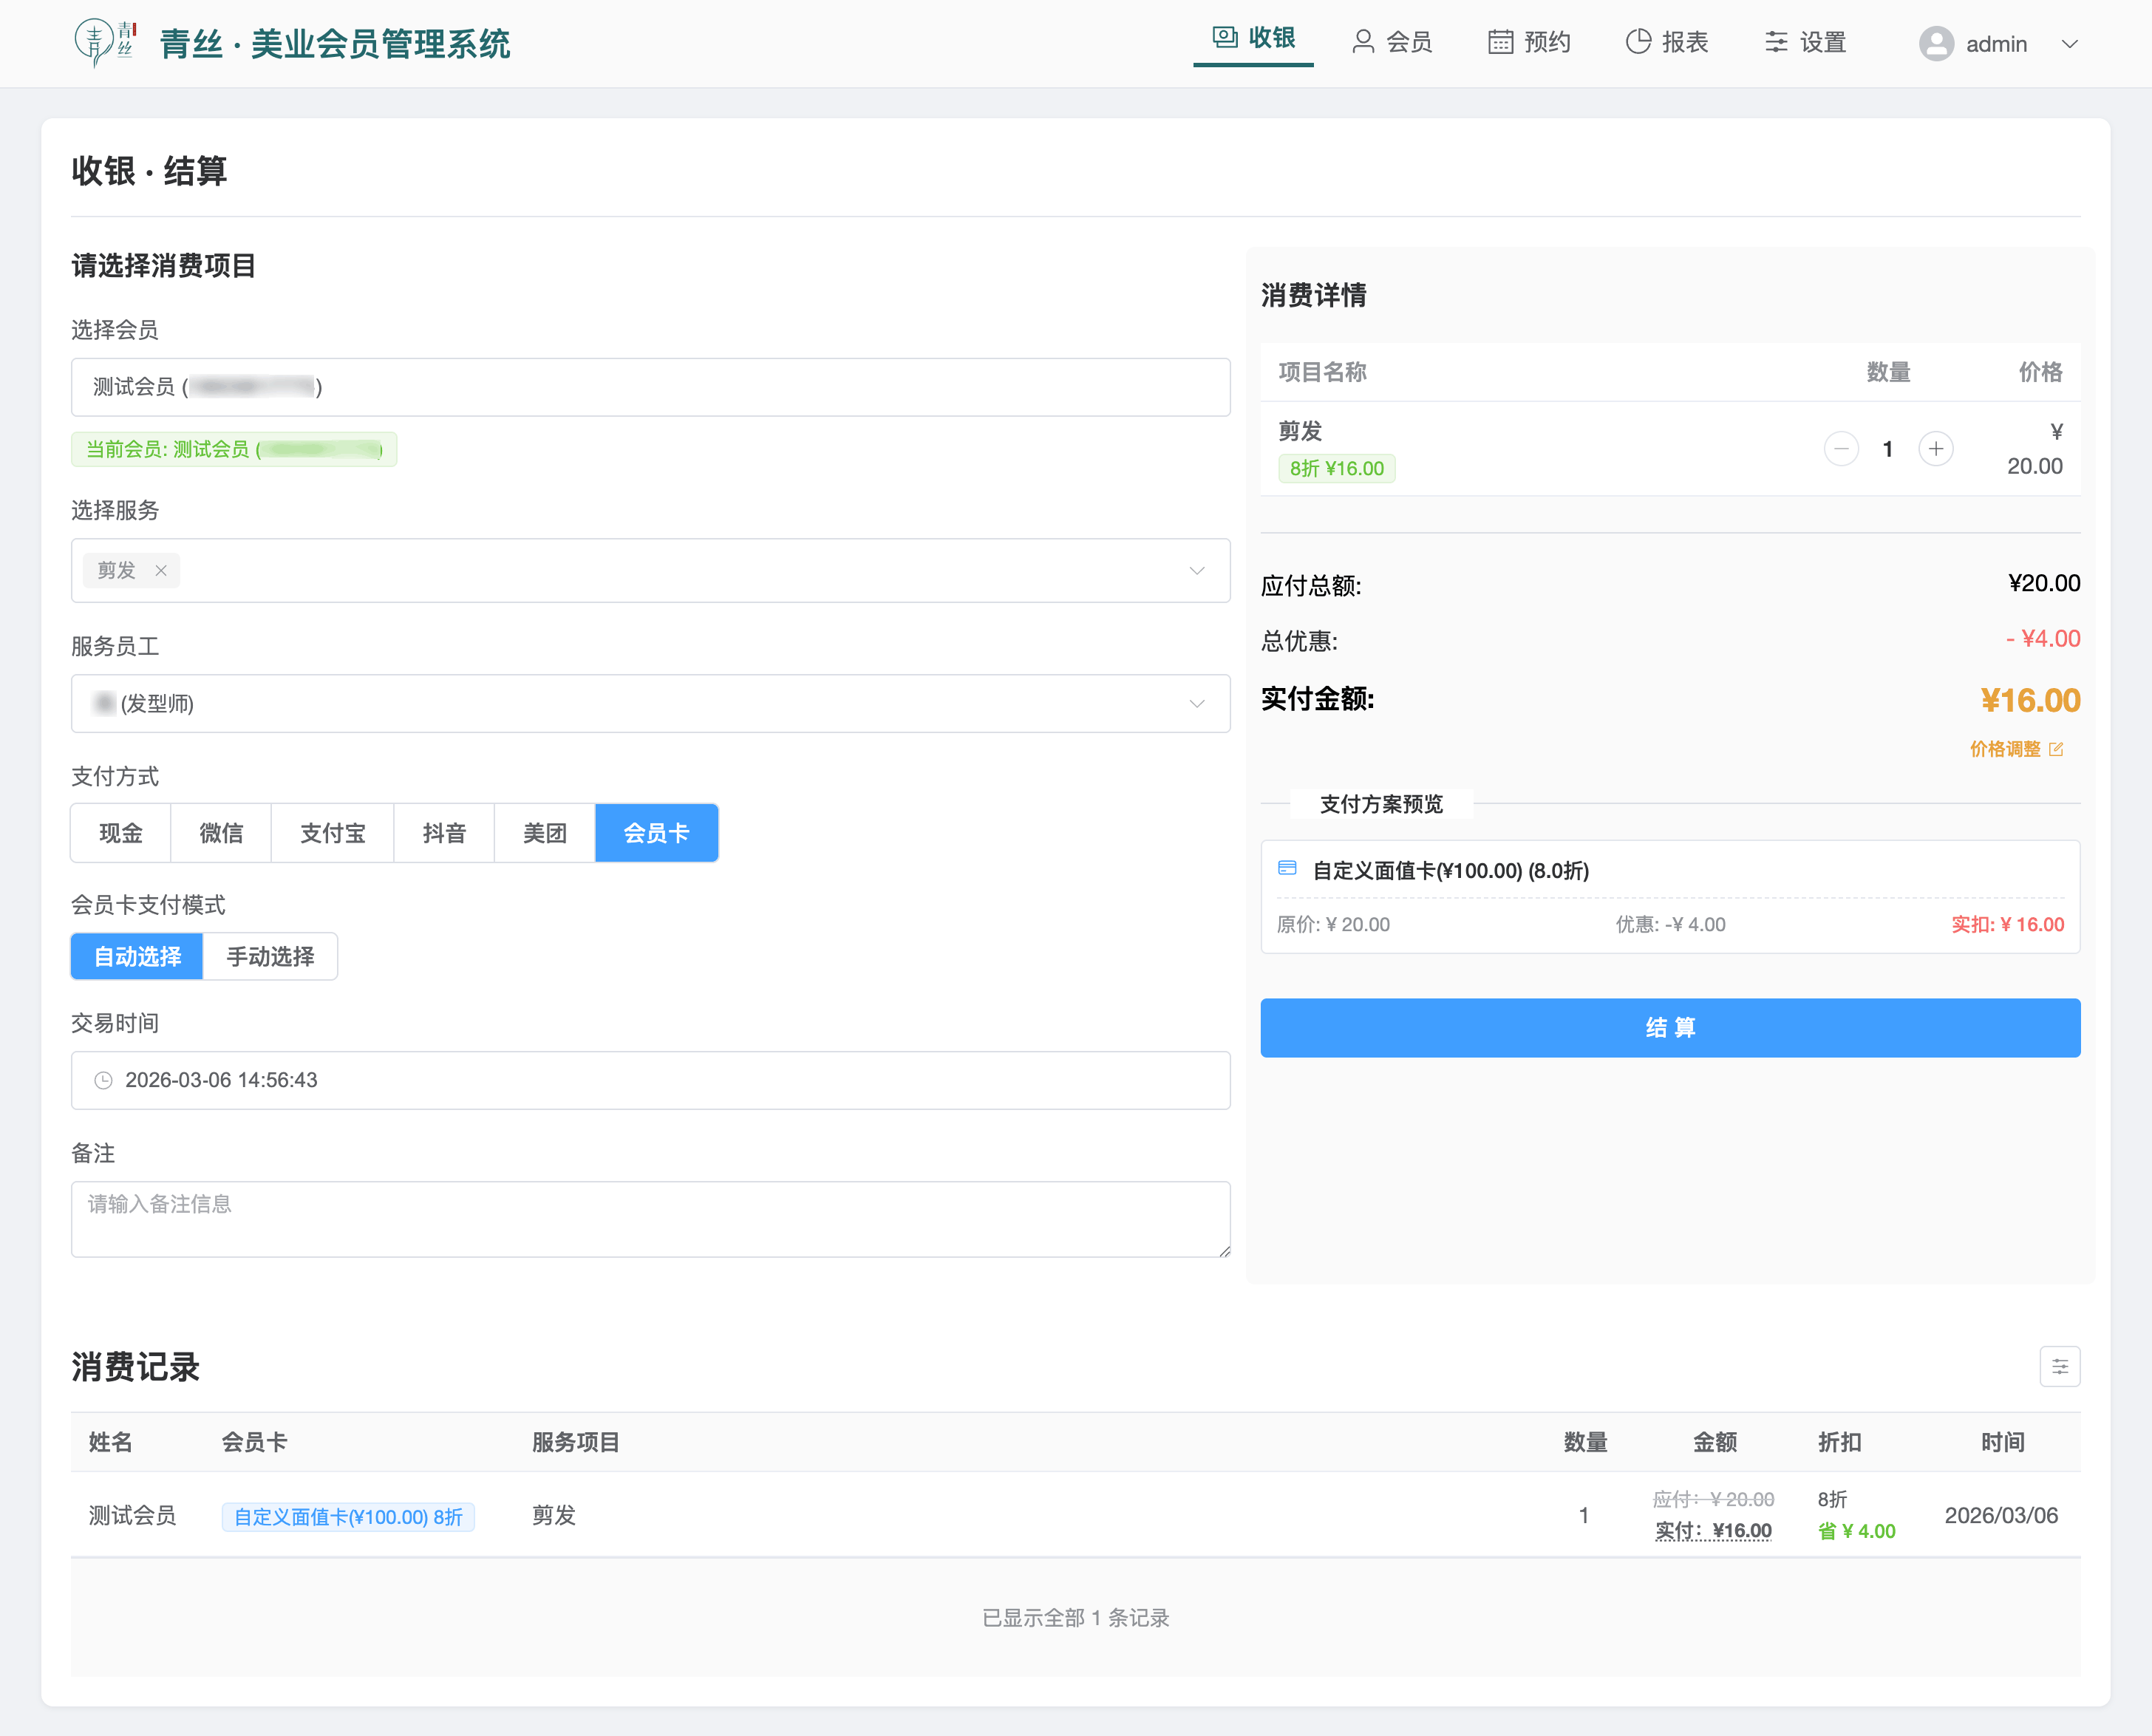Screen dimensions: 2152x1736
Task: Select 支付宝 payment method
Action: 333,833
